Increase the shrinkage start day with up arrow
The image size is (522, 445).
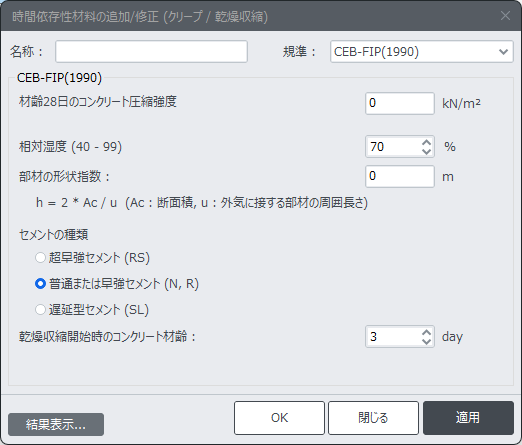point(426,332)
